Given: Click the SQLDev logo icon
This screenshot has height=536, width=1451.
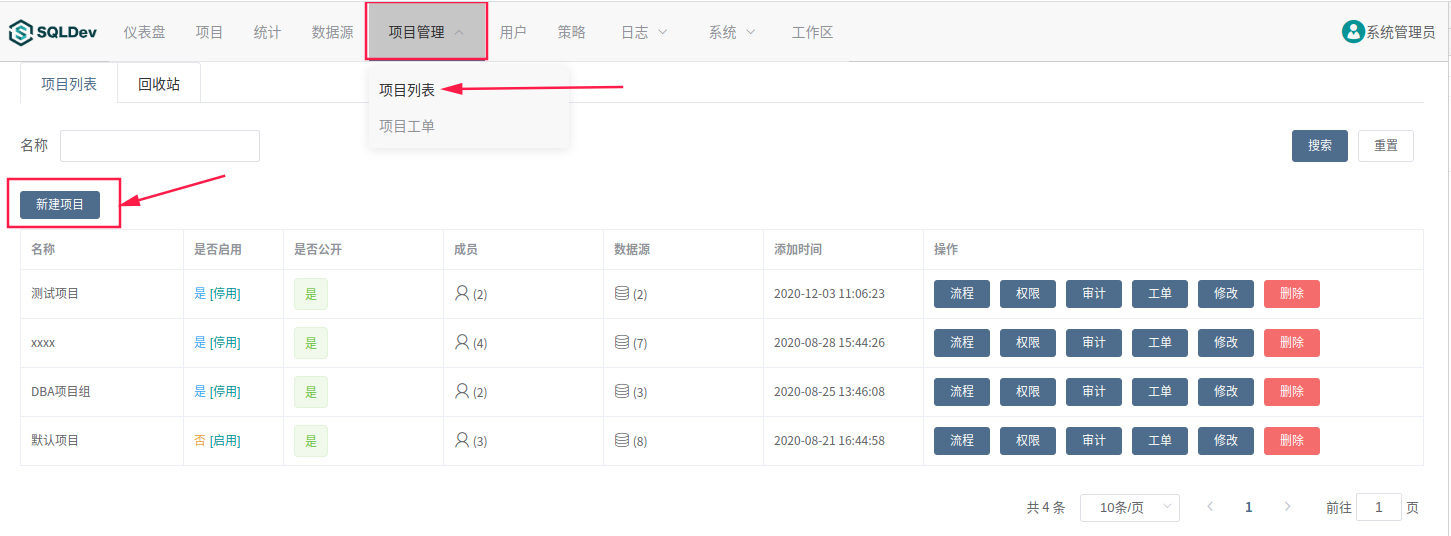Looking at the screenshot, I should pos(21,33).
